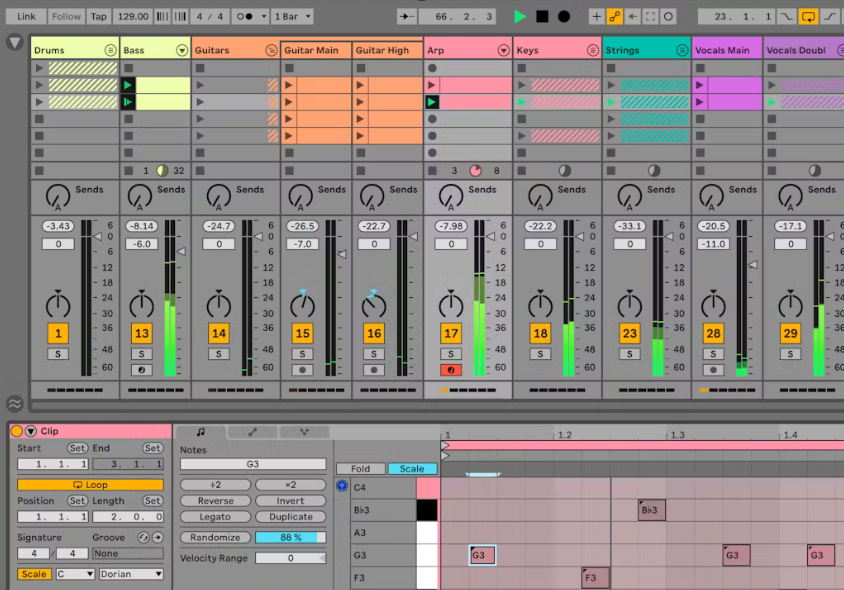
Task: Toggle the yellow Automation Arm icon
Action: click(614, 17)
